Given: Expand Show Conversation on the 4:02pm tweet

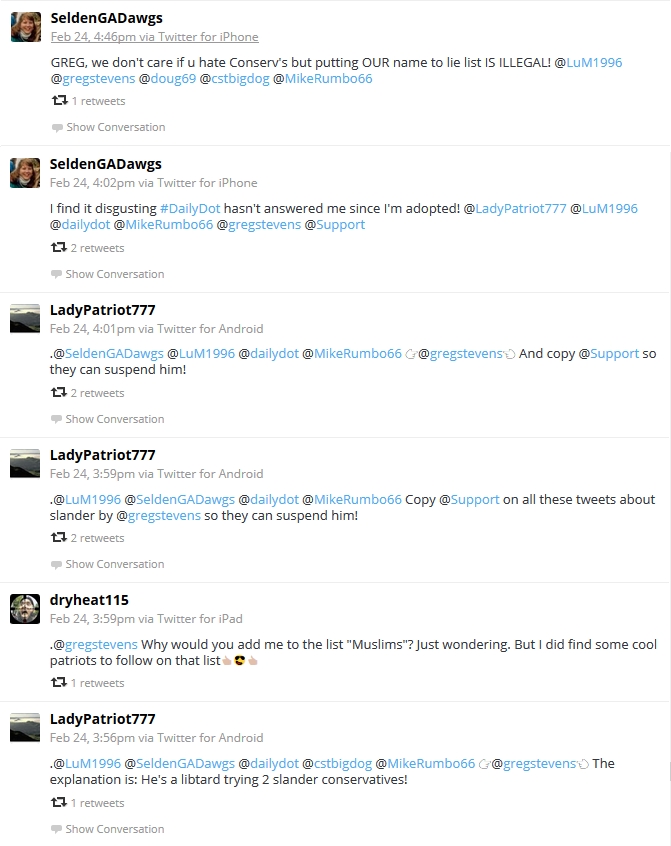Looking at the screenshot, I should [115, 274].
